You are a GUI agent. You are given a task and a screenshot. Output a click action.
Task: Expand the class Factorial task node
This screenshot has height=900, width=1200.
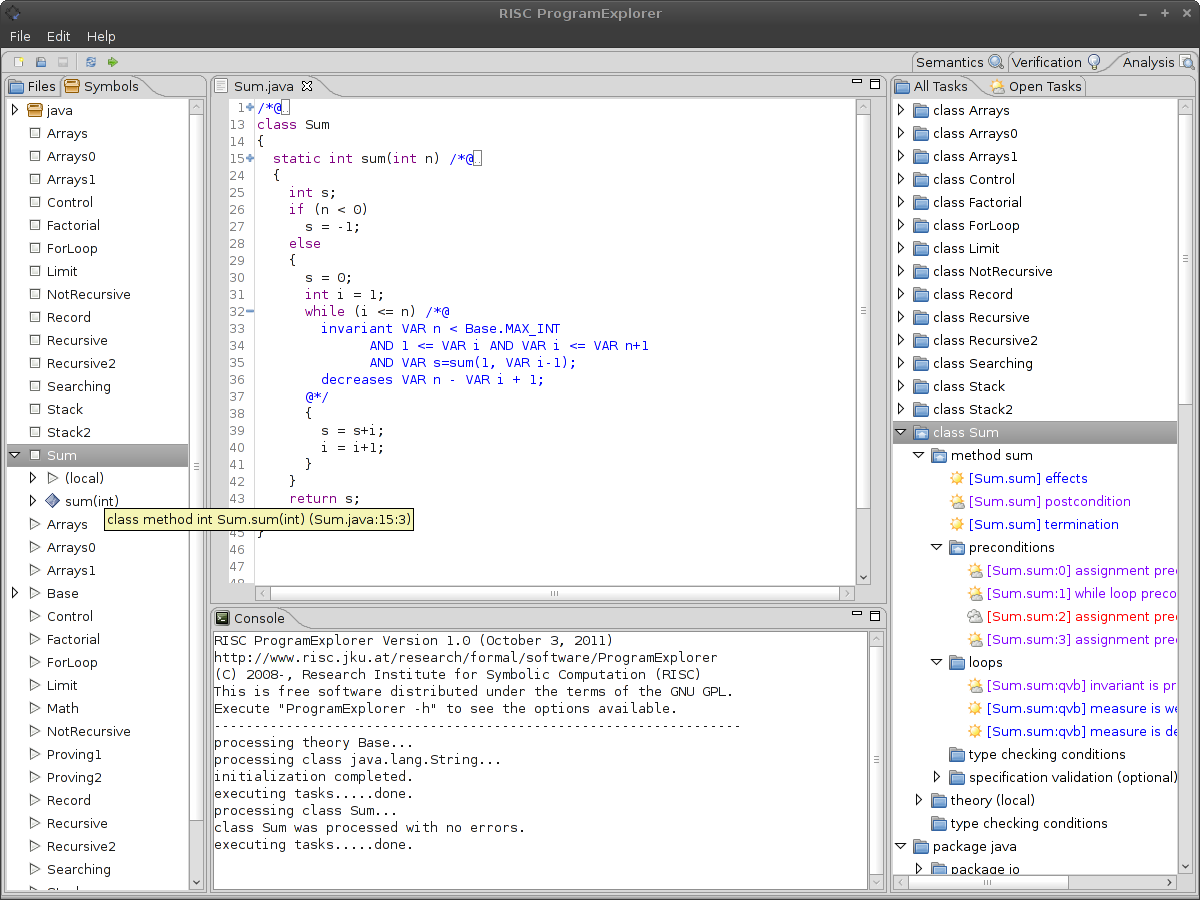pyautogui.click(x=901, y=203)
